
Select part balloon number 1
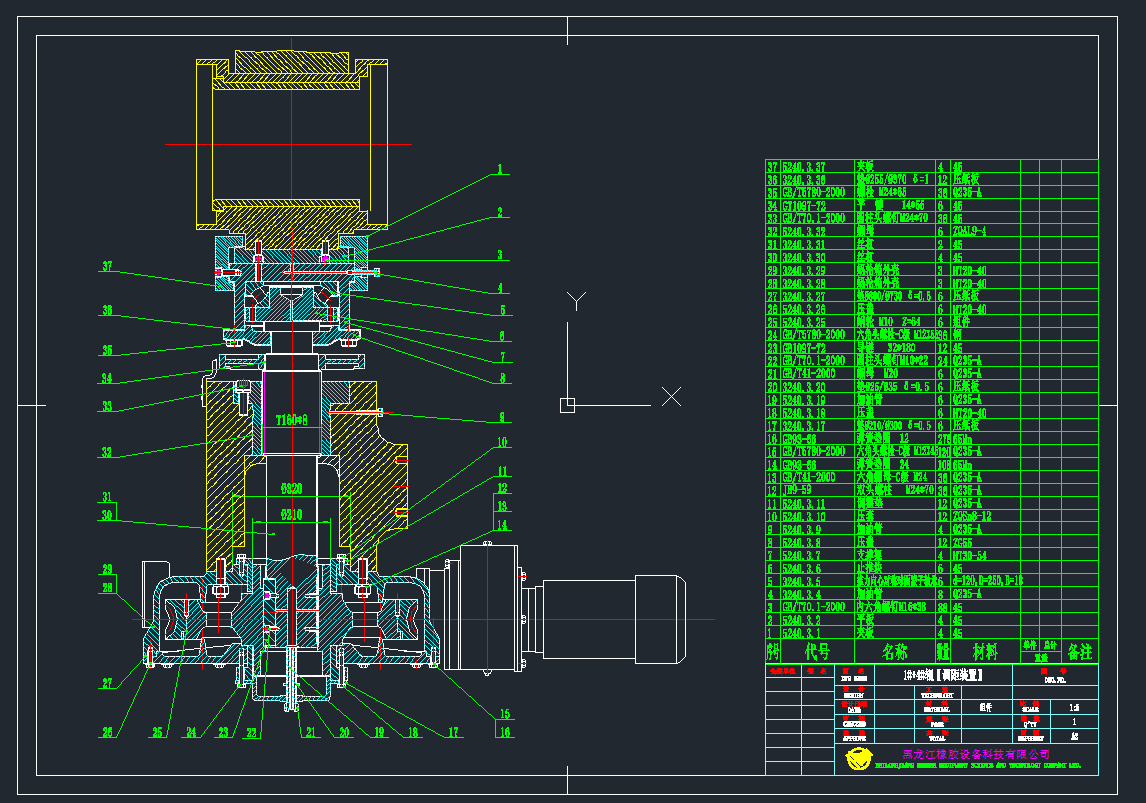502,170
